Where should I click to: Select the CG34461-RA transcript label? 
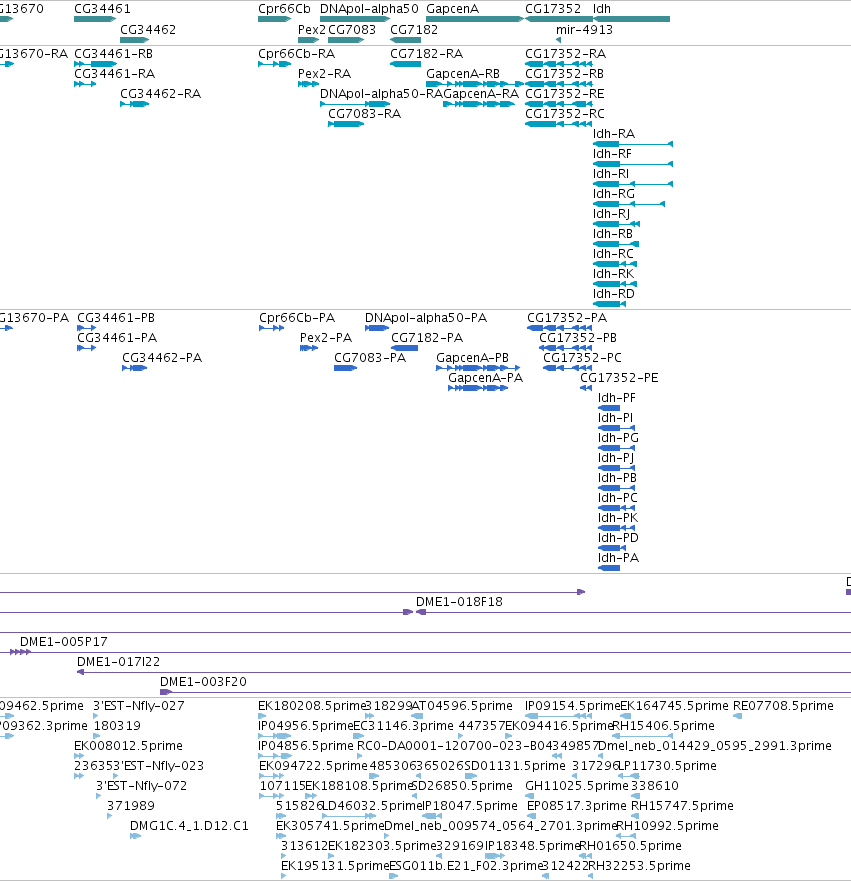click(x=115, y=74)
